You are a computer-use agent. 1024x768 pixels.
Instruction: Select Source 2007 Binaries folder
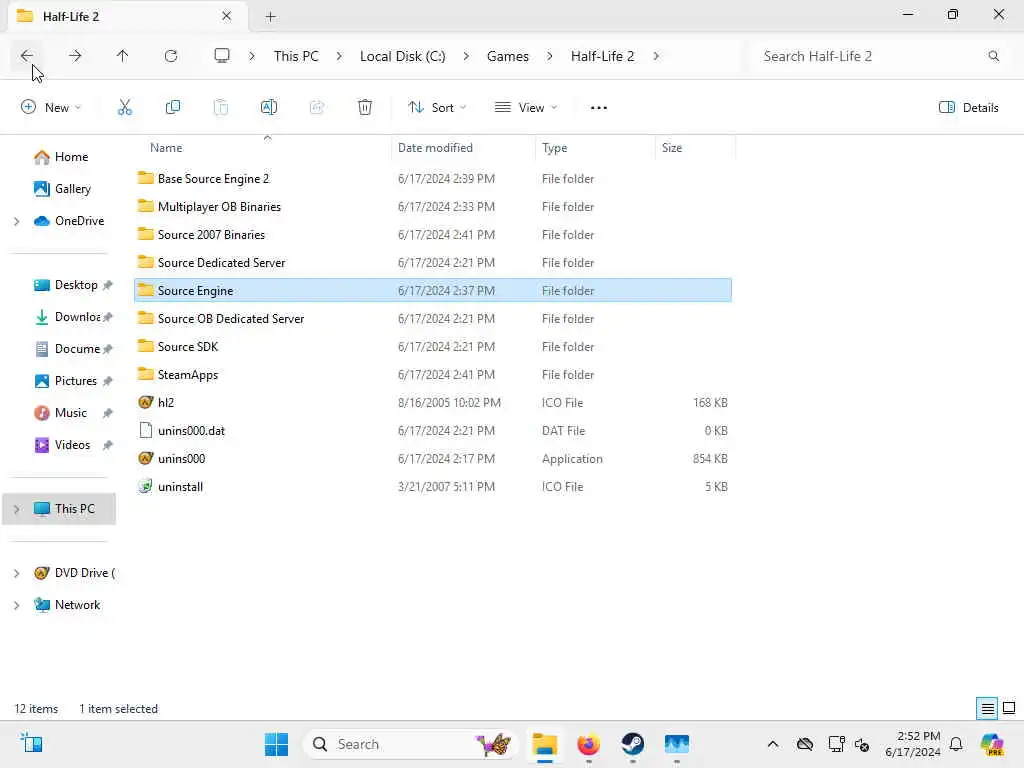(432, 235)
